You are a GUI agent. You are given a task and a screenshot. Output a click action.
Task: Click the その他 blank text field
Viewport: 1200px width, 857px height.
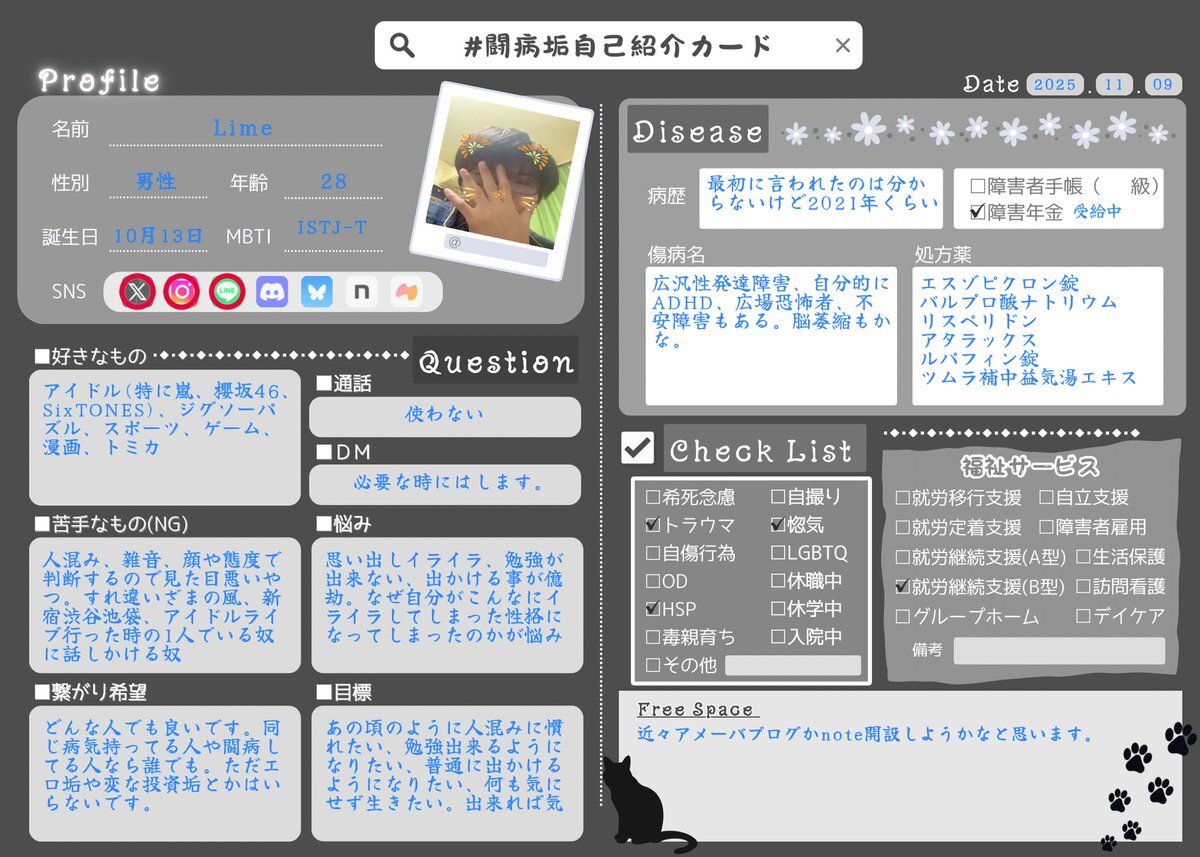tap(793, 666)
